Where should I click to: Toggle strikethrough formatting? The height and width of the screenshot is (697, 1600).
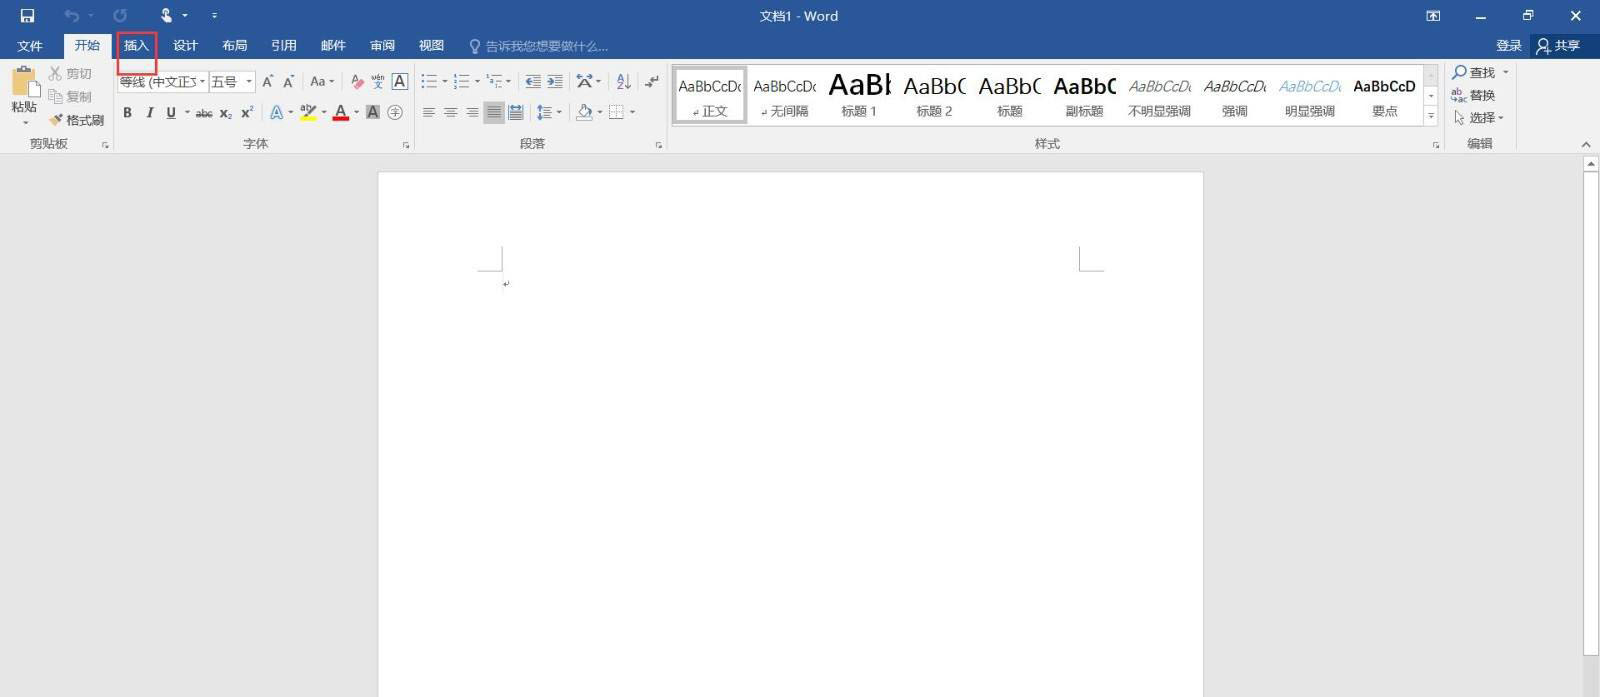[204, 113]
